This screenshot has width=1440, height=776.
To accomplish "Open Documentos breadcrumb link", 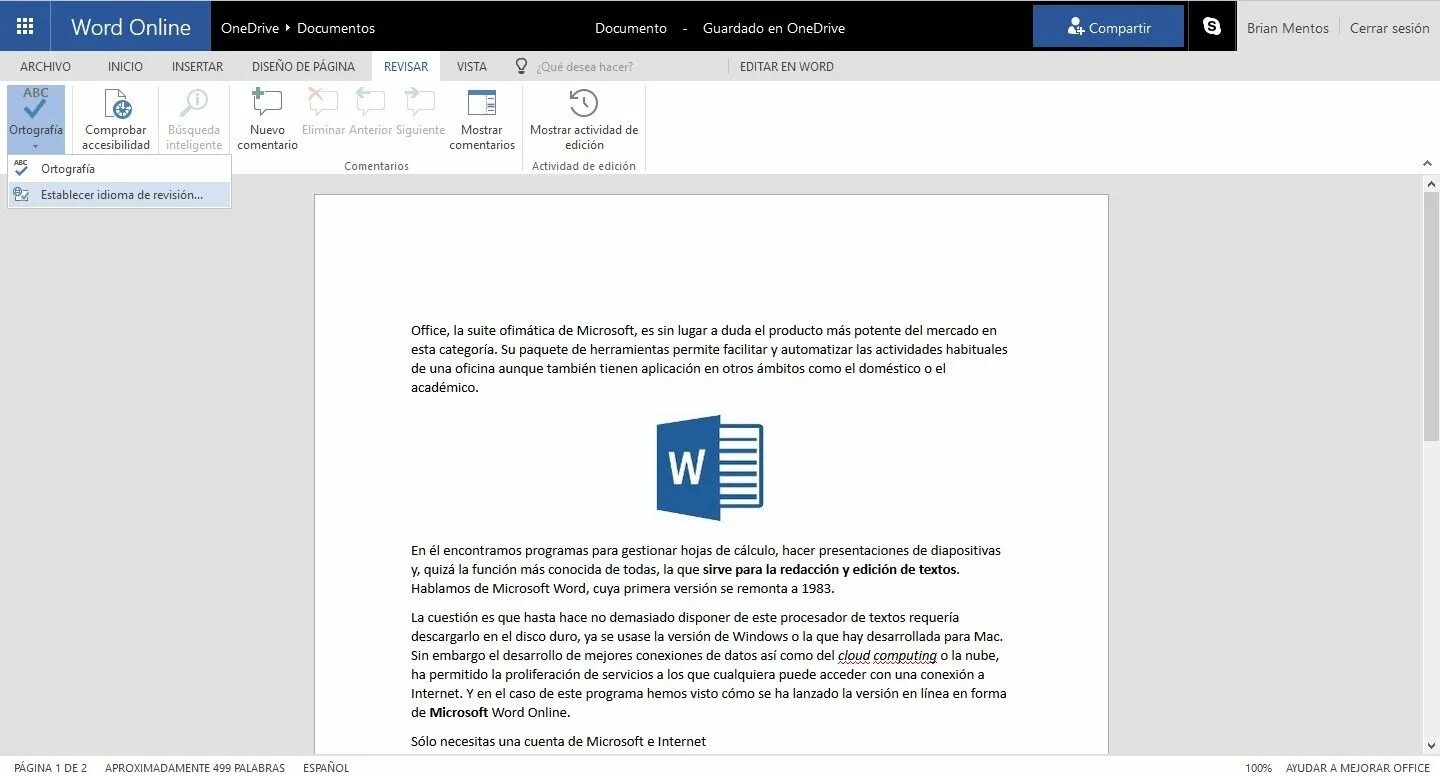I will [336, 28].
